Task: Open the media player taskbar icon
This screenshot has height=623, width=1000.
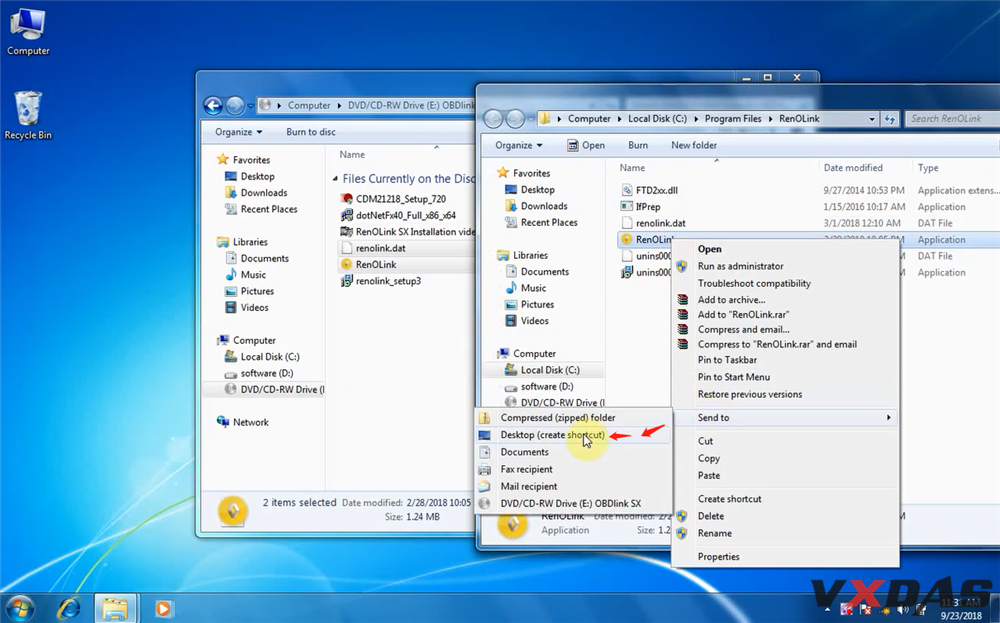Action: click(x=163, y=608)
